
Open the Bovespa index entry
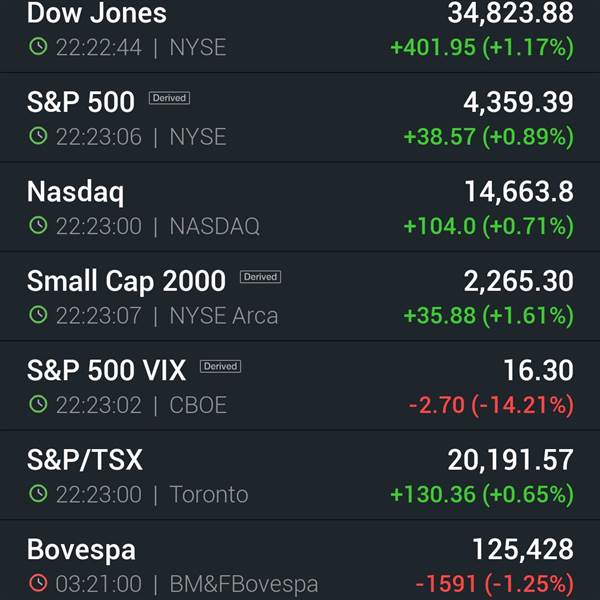tap(300, 561)
